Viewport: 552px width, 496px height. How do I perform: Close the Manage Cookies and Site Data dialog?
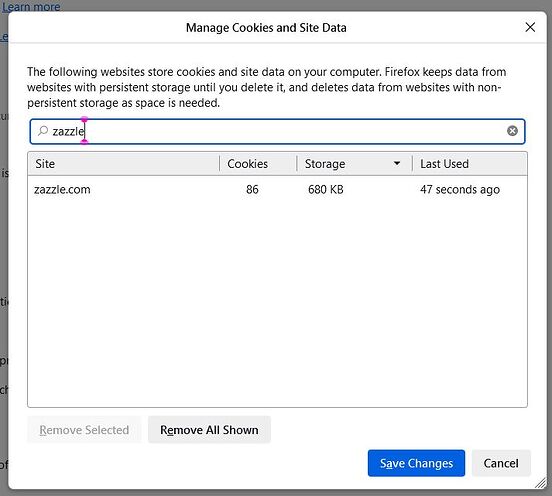click(530, 27)
